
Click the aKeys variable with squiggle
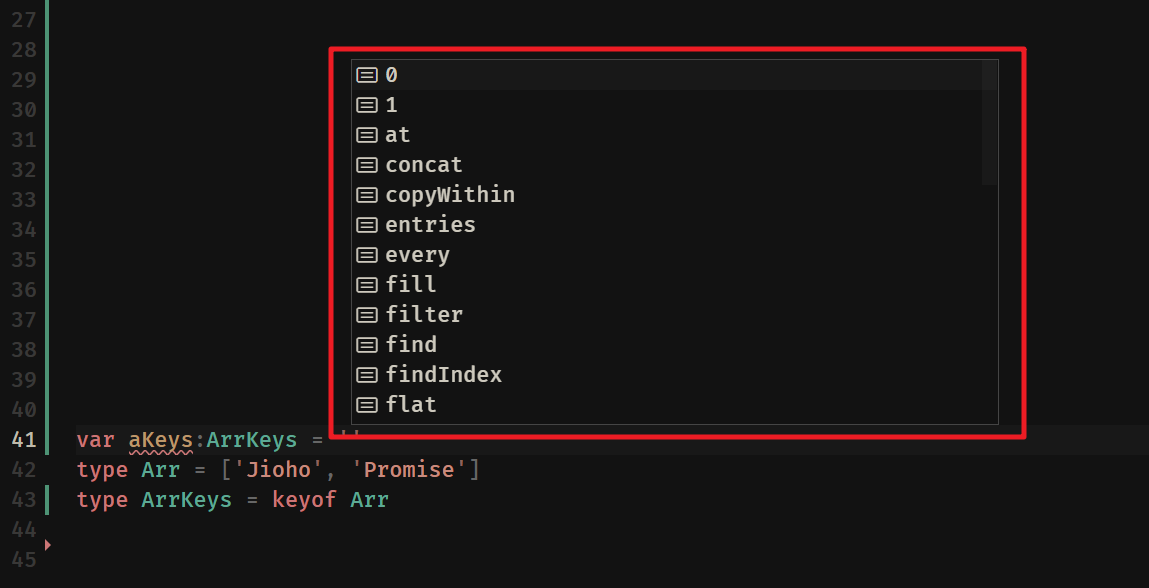coord(160,440)
